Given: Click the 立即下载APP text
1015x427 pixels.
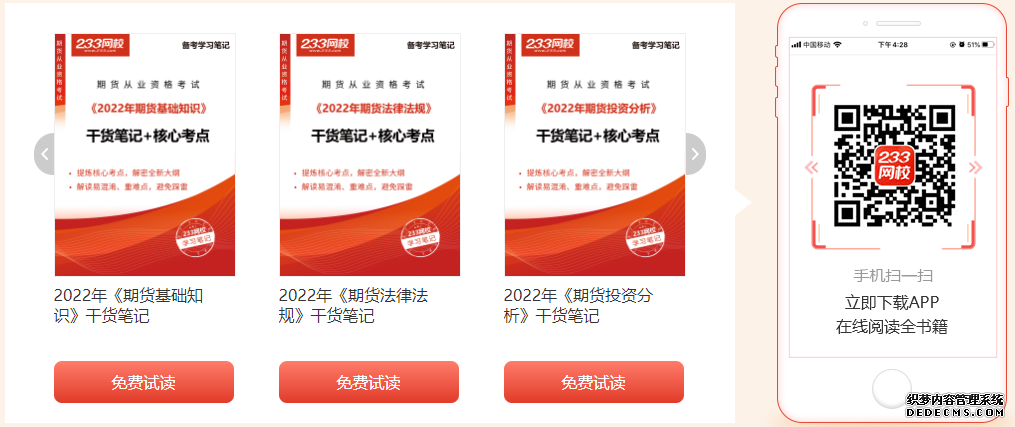Looking at the screenshot, I should (x=892, y=302).
